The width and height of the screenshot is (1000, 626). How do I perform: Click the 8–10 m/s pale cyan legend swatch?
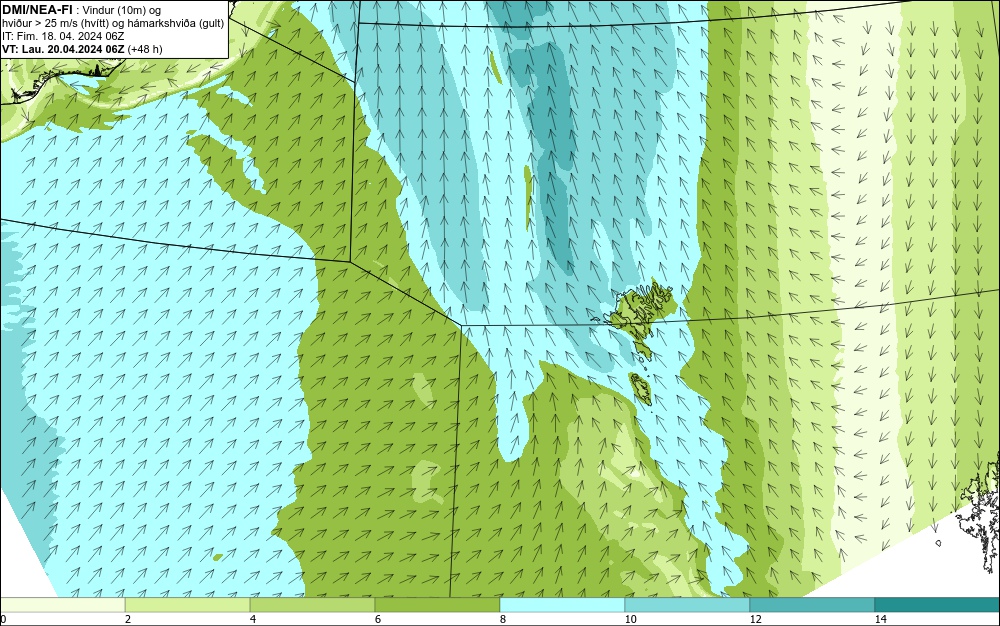pos(562,605)
